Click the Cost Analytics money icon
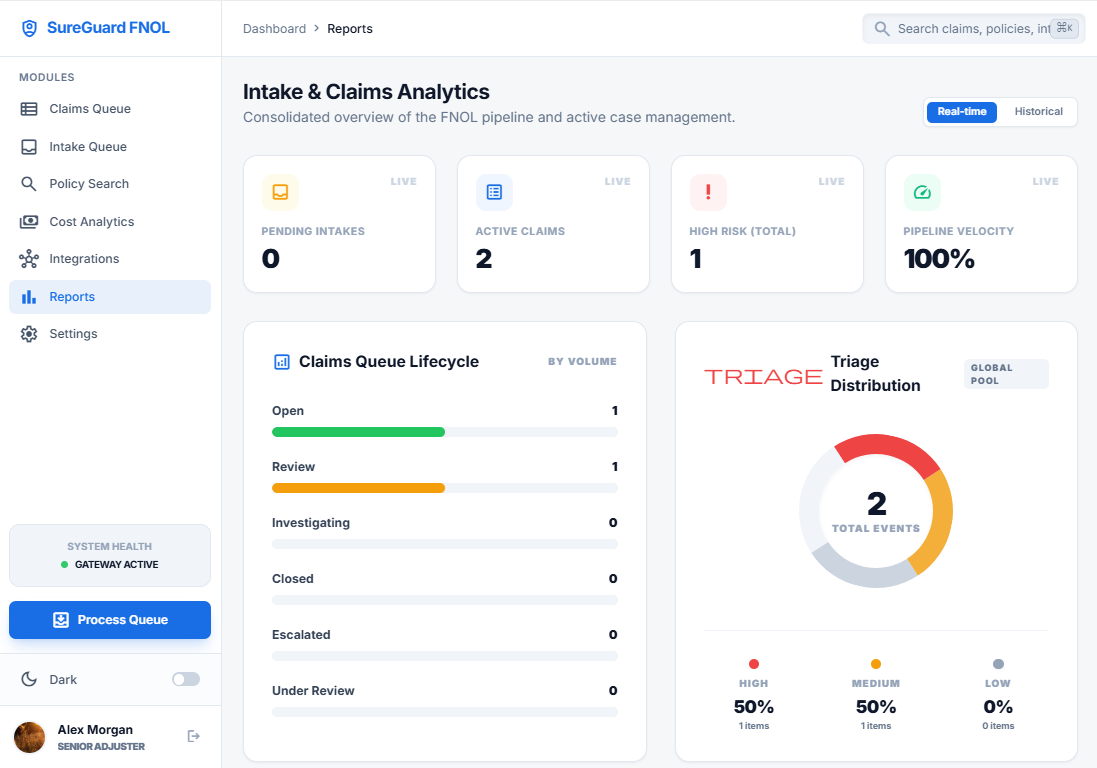The image size is (1097, 768). tap(29, 222)
